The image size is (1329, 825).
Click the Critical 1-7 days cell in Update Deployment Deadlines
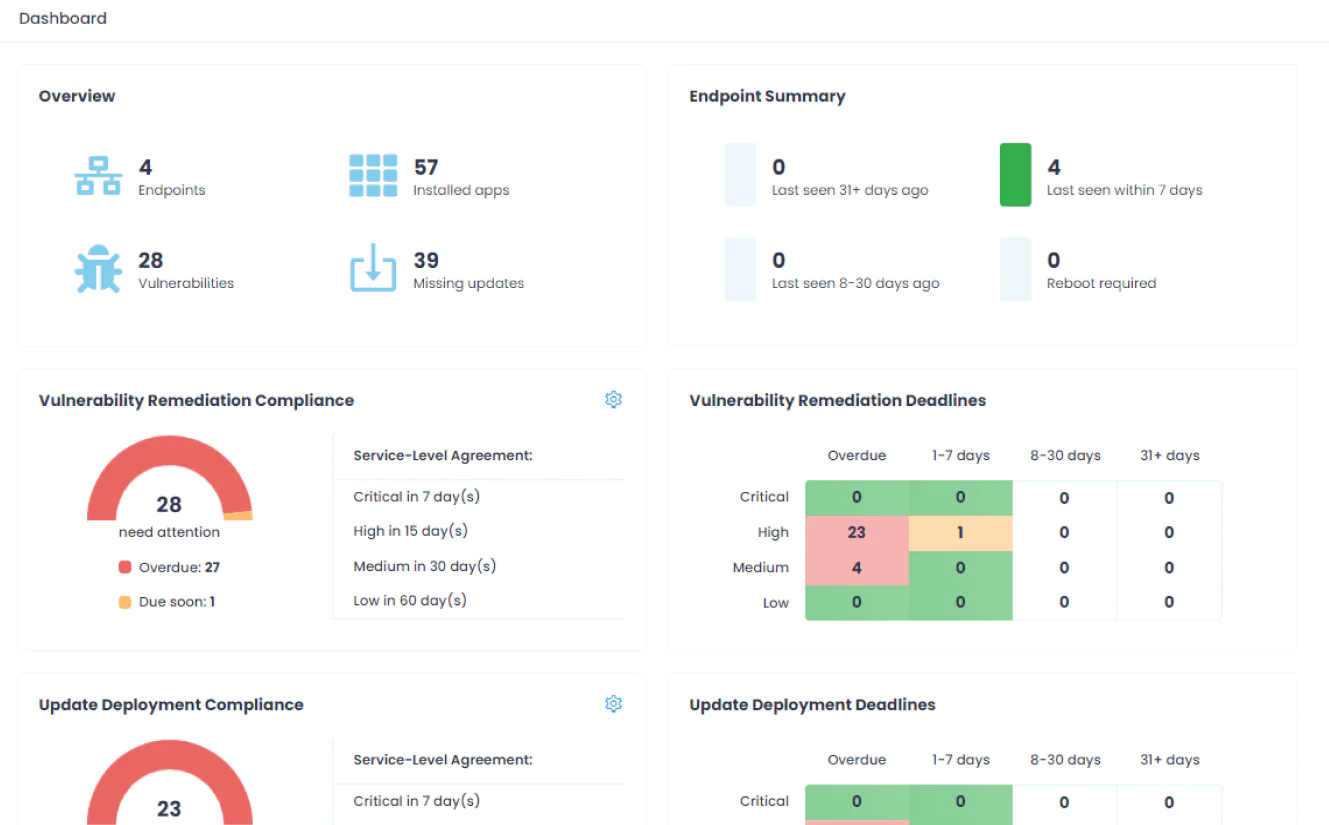point(961,801)
